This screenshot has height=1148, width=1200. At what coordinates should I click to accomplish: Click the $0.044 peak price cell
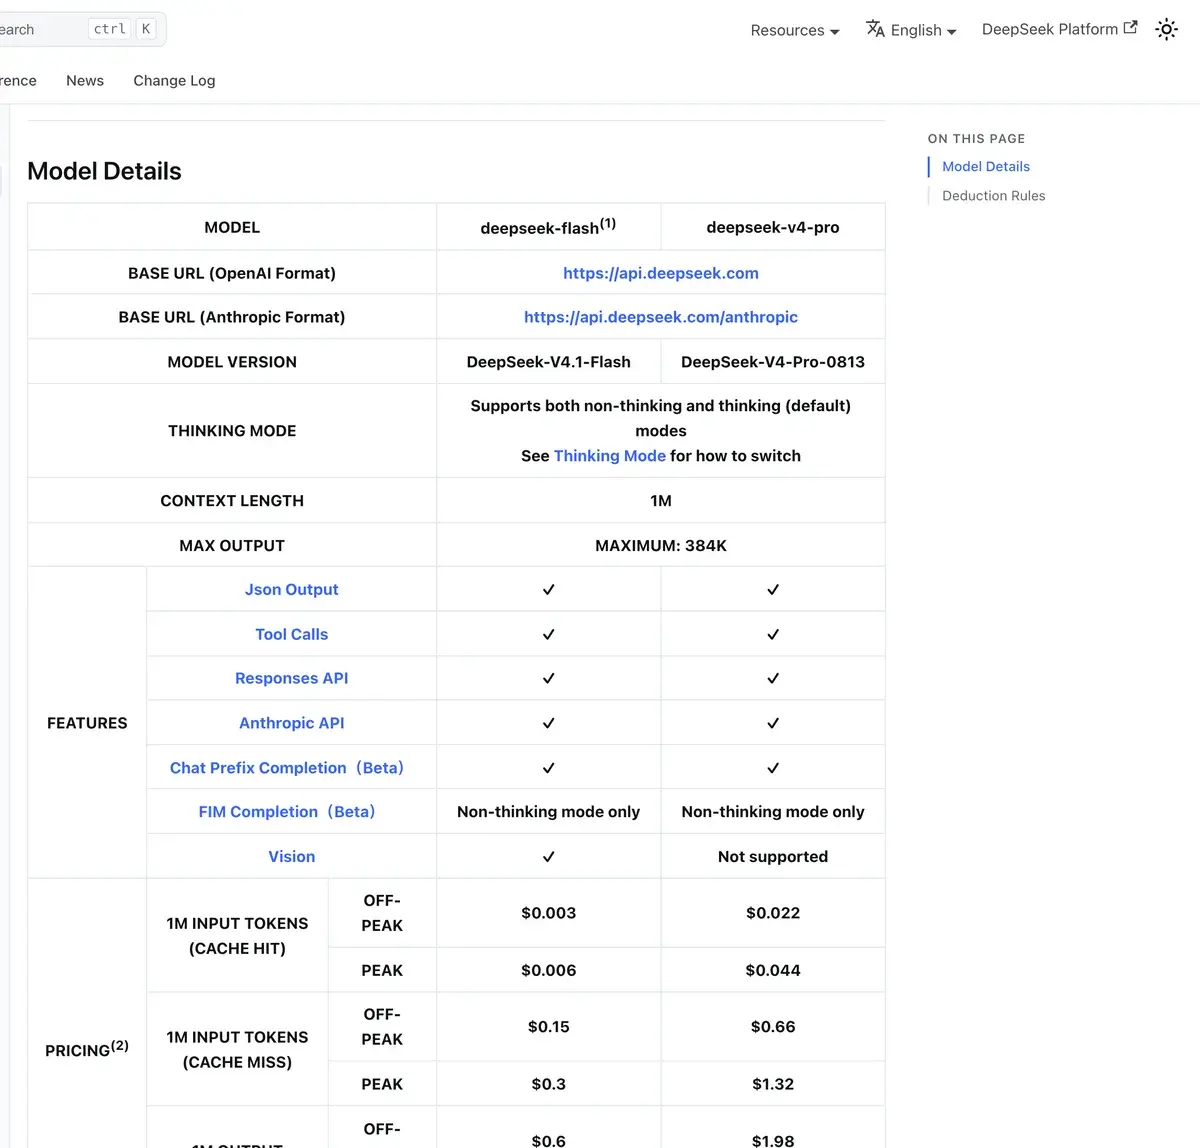[773, 970]
